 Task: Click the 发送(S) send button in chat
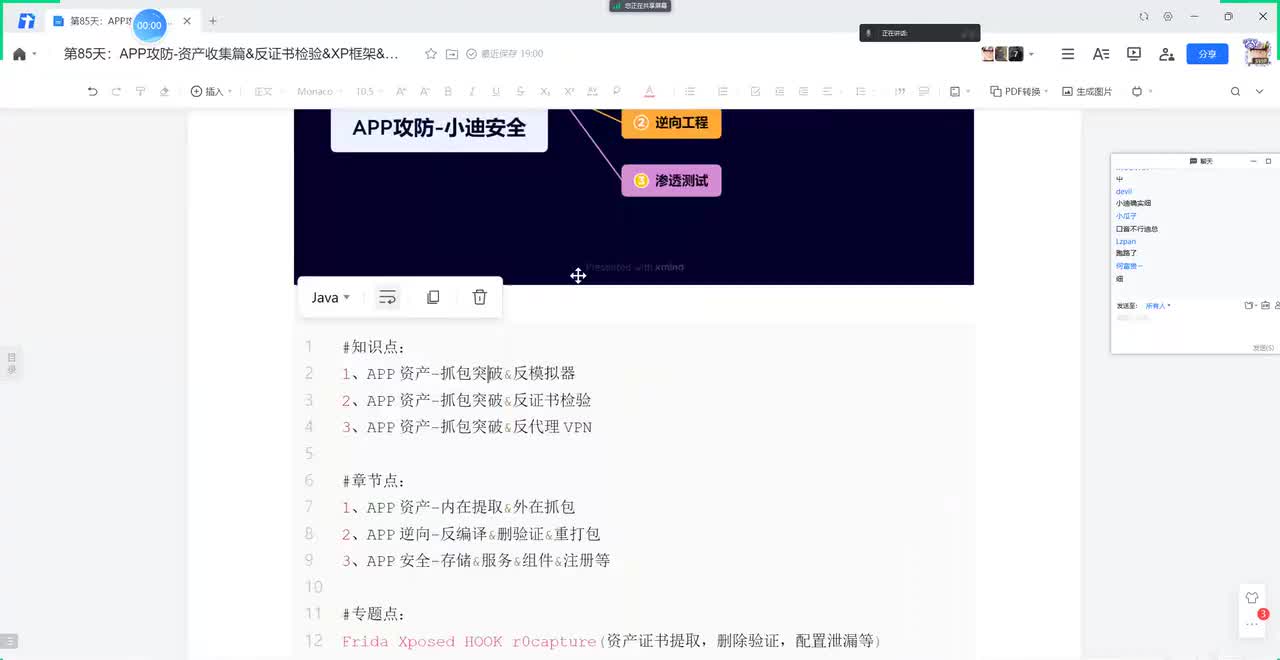tap(1263, 347)
